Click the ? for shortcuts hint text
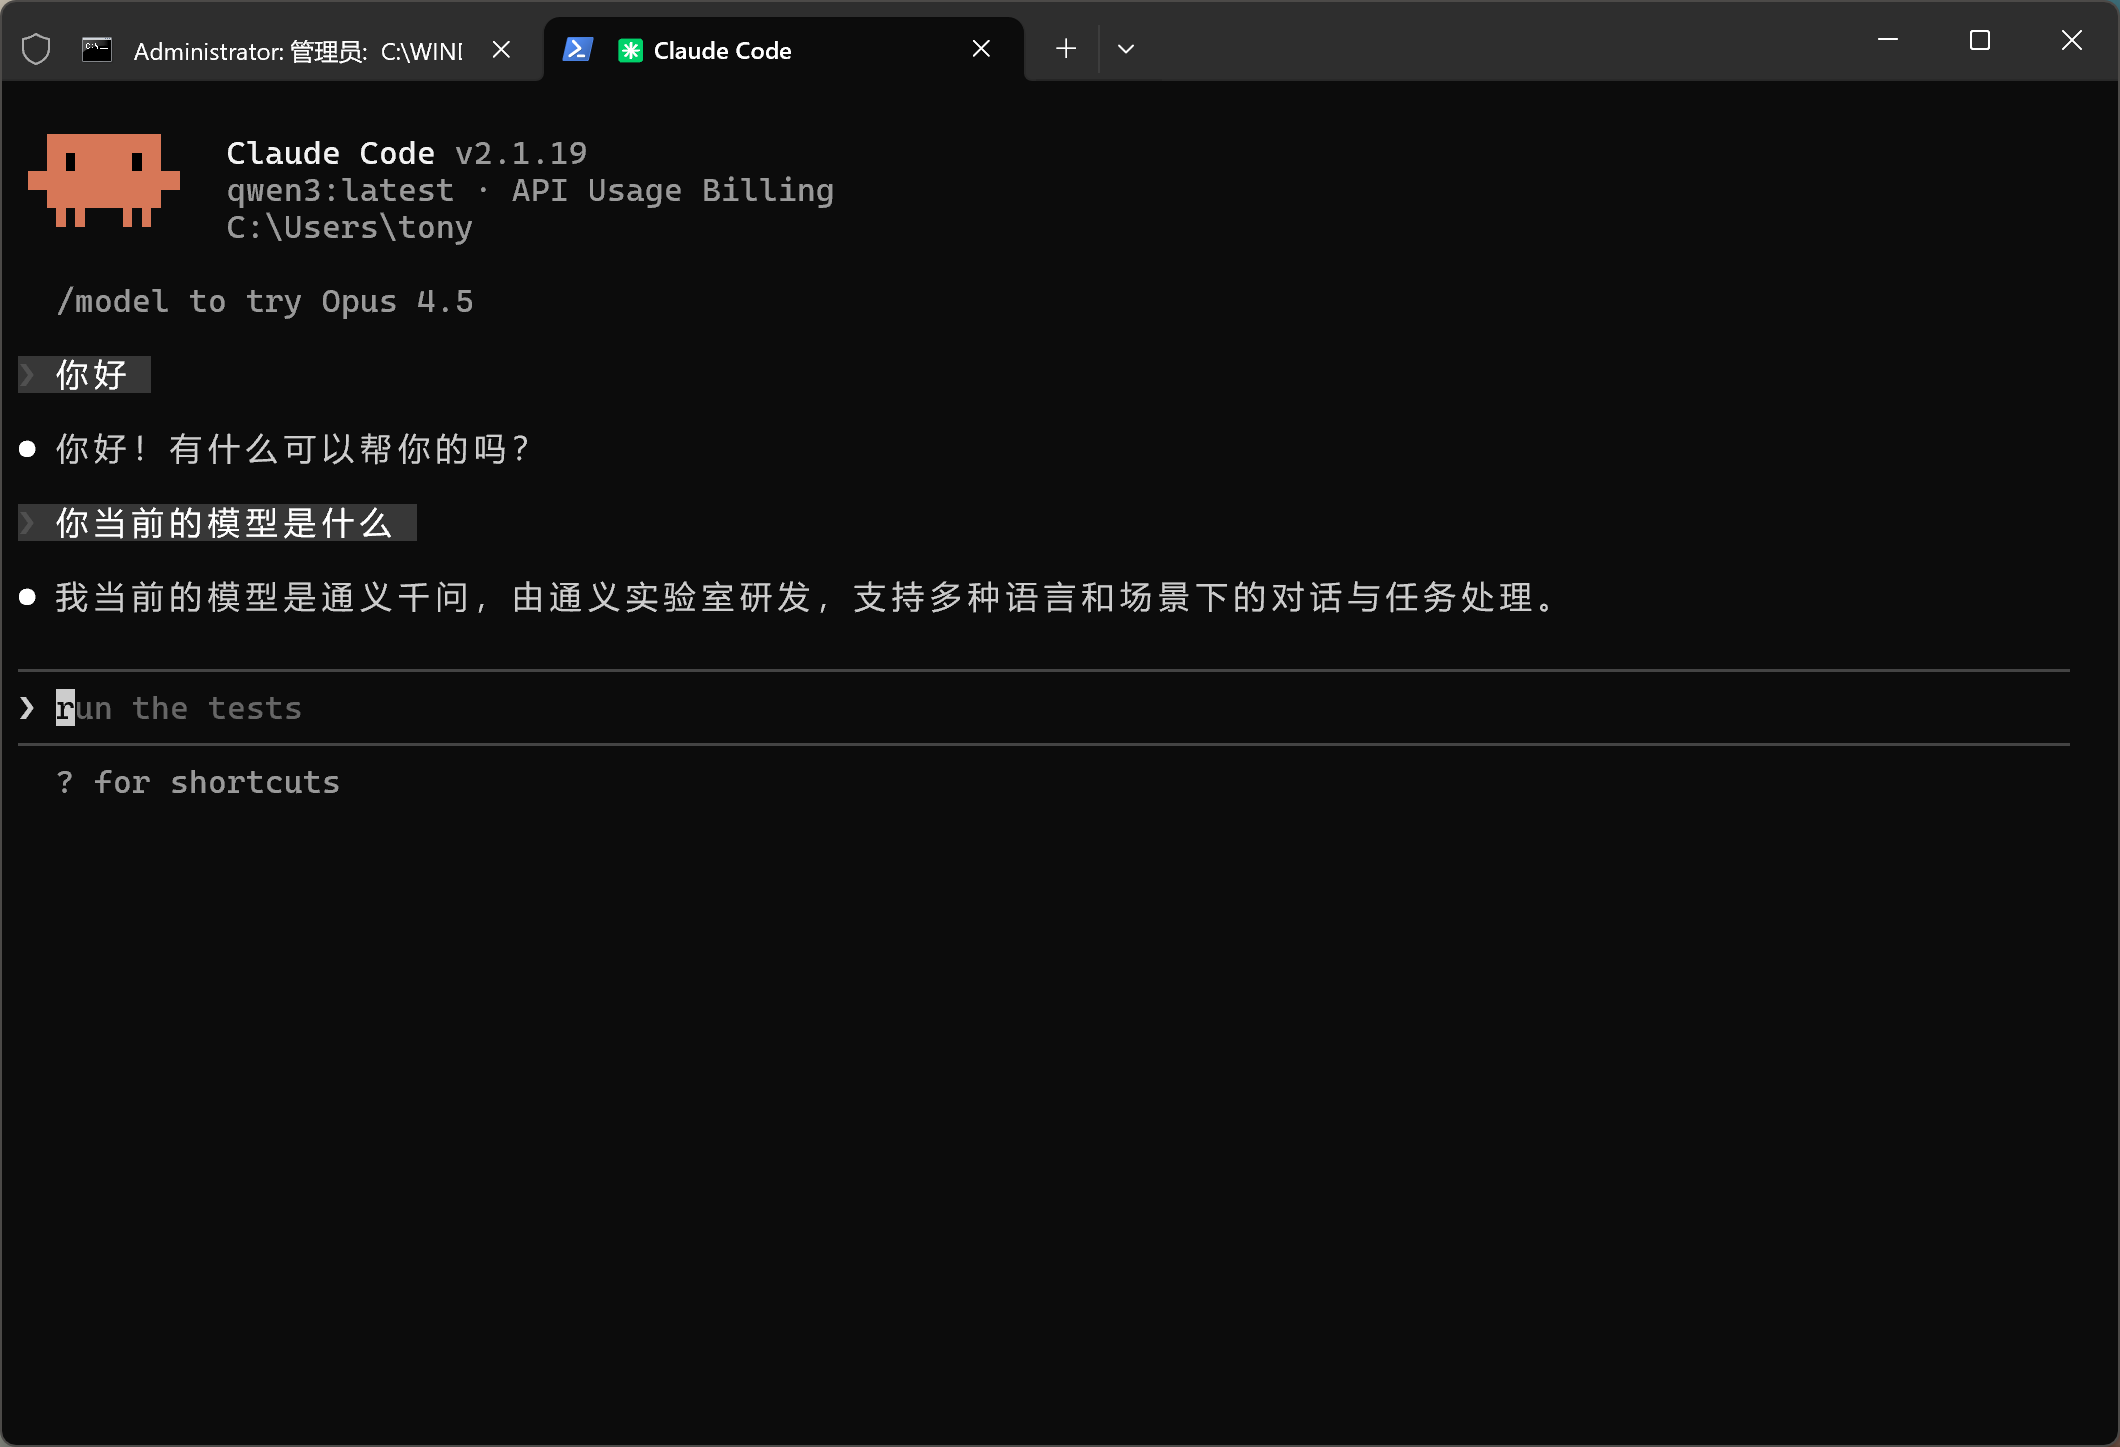Viewport: 2120px width, 1447px height. pyautogui.click(x=197, y=782)
